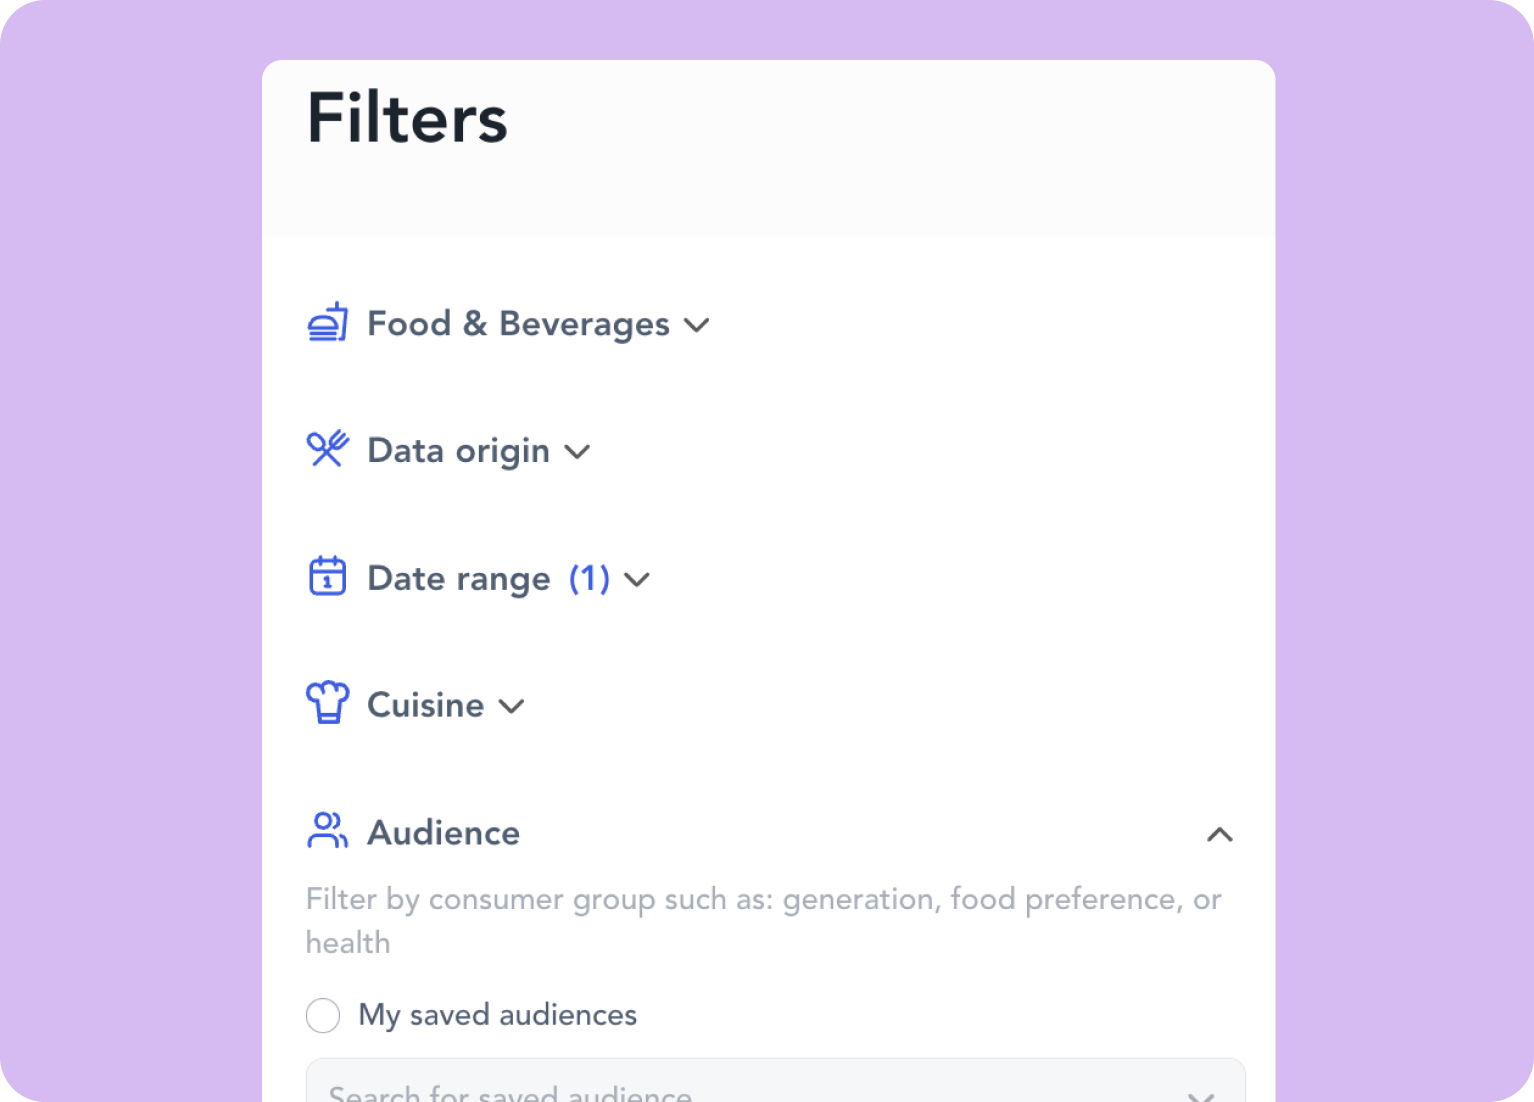Collapse the Audience section
1534x1102 pixels.
pos(1219,834)
